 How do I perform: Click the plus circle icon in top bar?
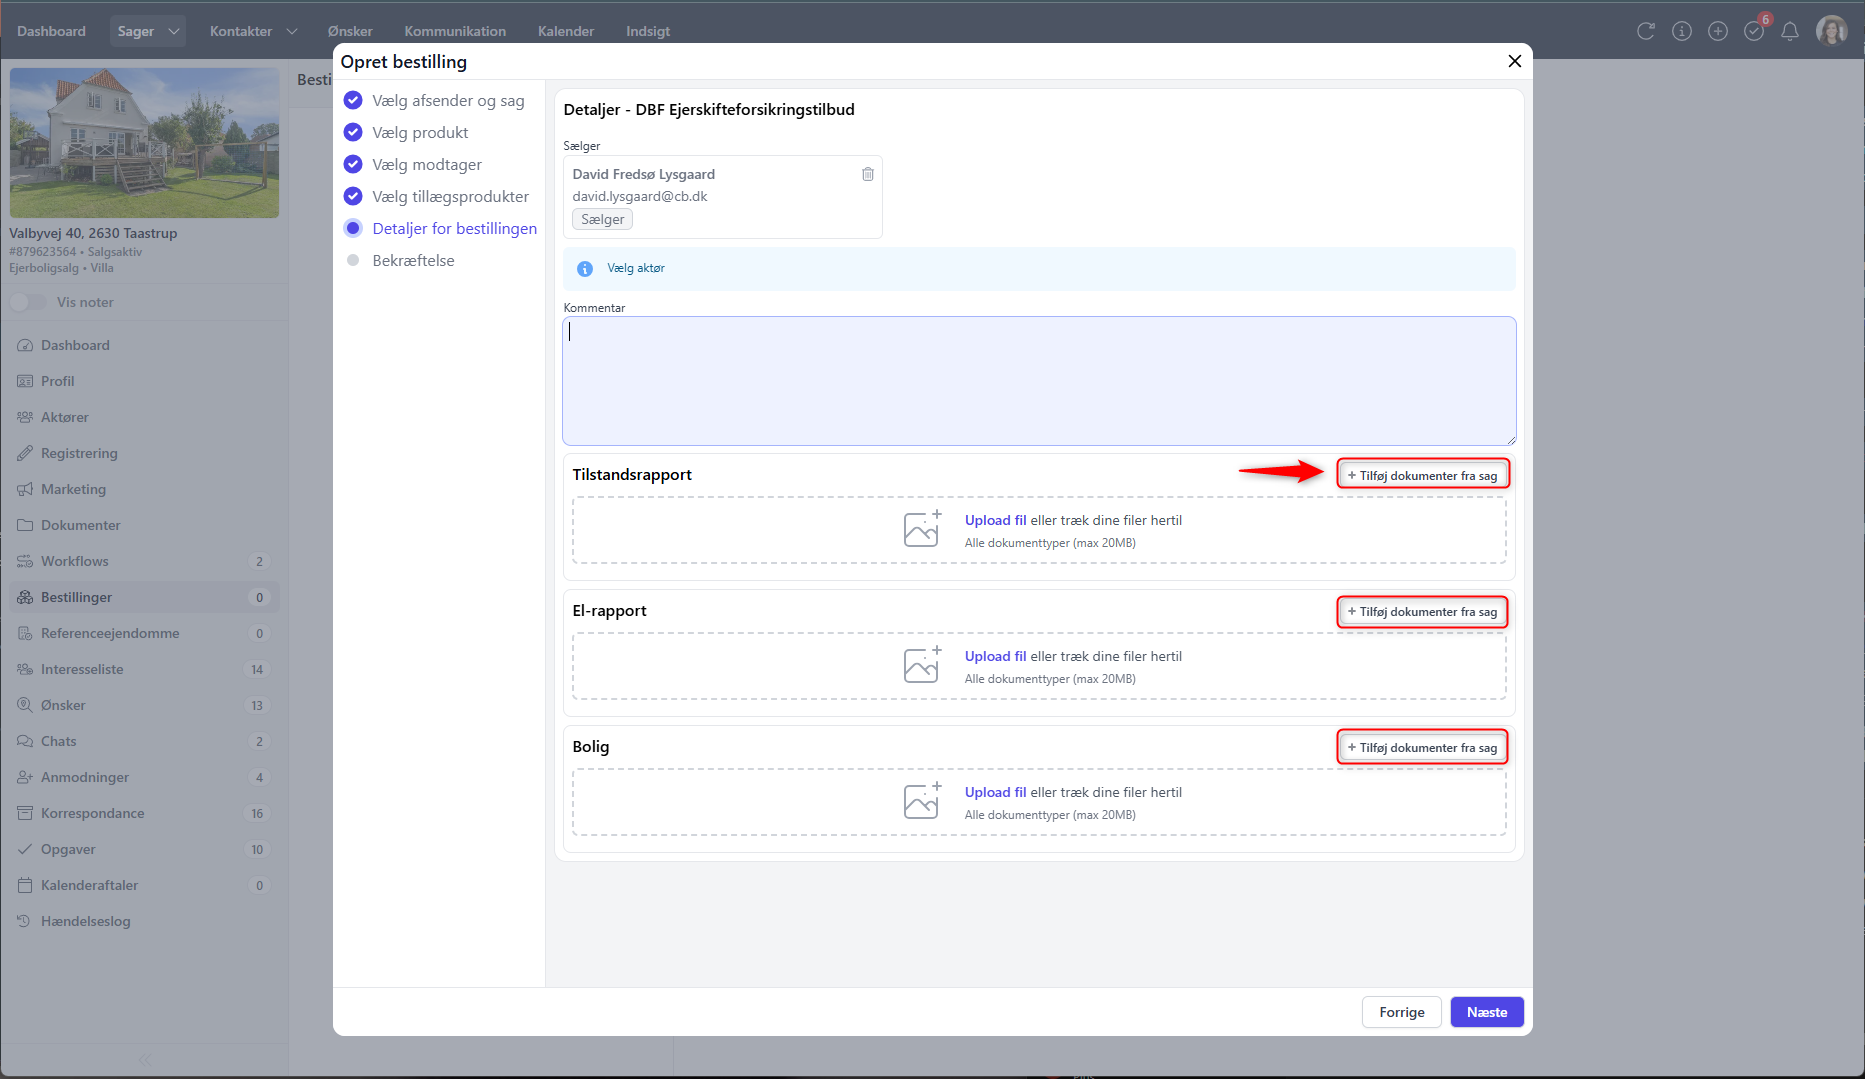coord(1717,31)
